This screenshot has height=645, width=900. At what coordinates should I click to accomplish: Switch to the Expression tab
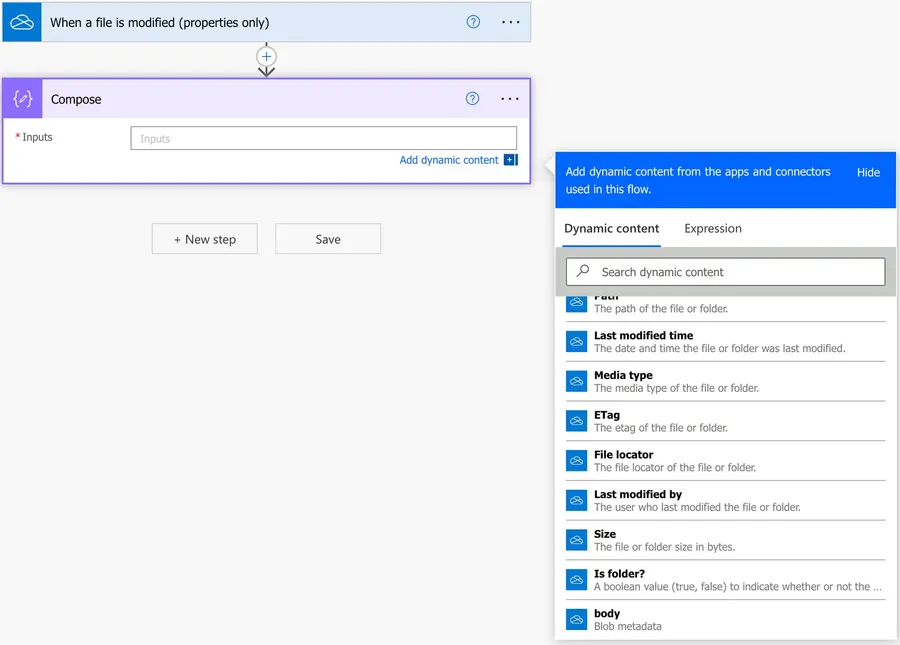coord(713,228)
